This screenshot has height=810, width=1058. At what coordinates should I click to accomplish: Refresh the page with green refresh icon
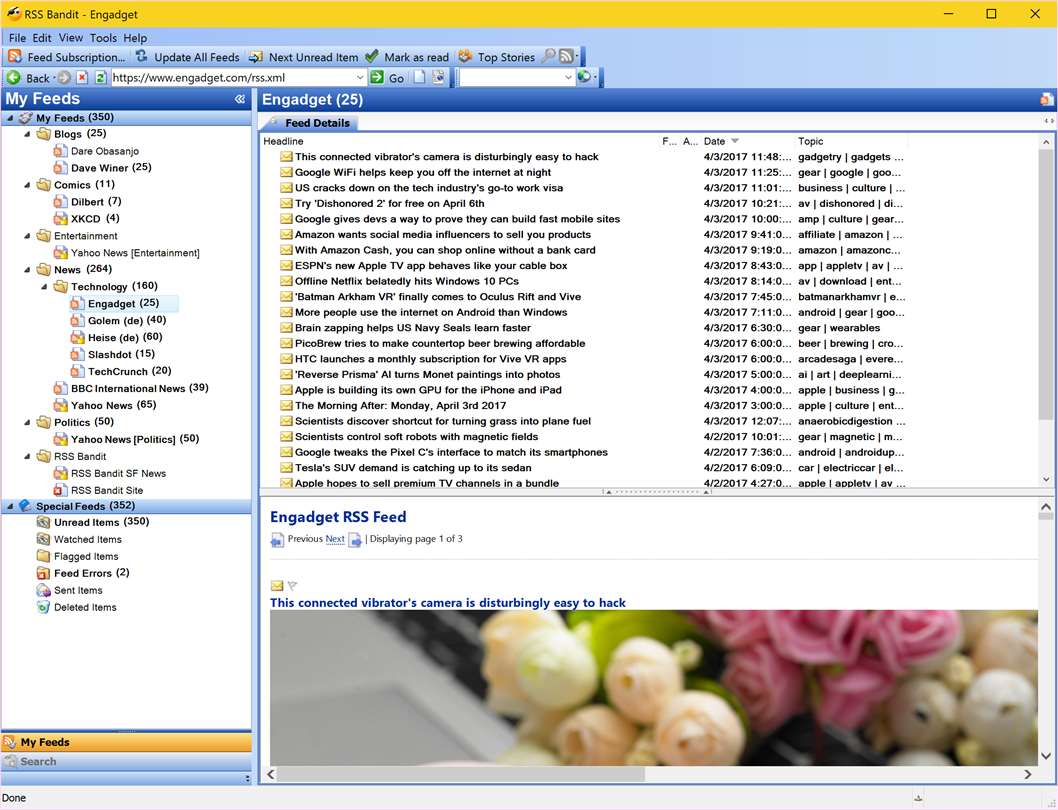(100, 78)
